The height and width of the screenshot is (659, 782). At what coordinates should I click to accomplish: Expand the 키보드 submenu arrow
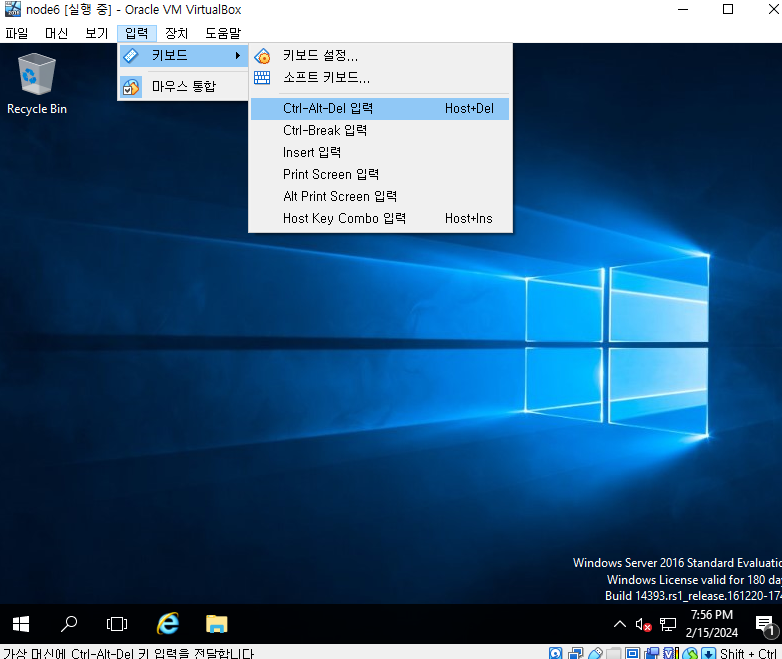tap(238, 55)
